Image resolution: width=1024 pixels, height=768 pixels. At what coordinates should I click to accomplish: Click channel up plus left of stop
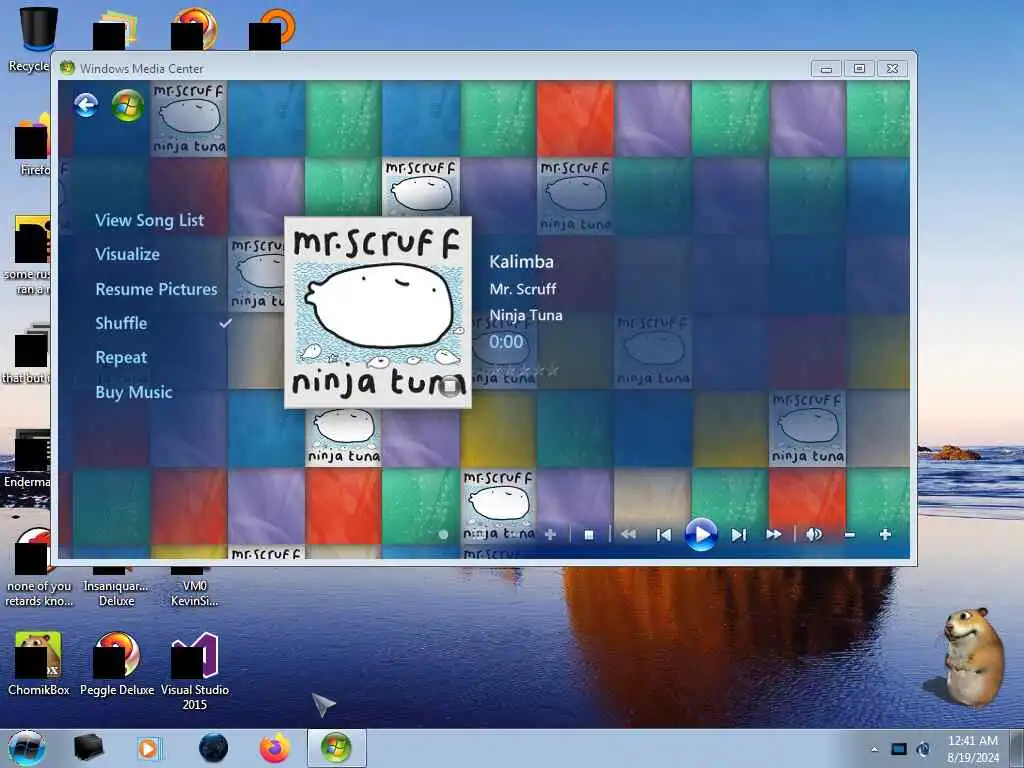pyautogui.click(x=551, y=534)
